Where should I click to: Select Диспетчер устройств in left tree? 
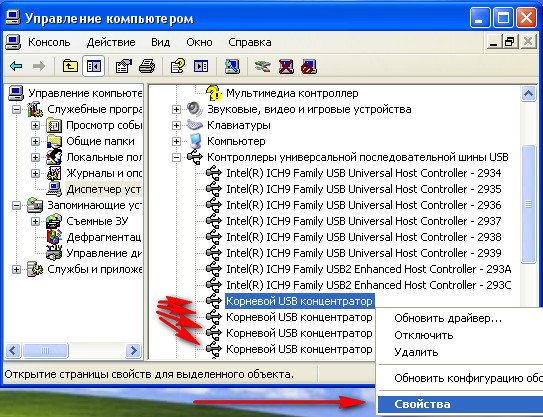click(103, 189)
